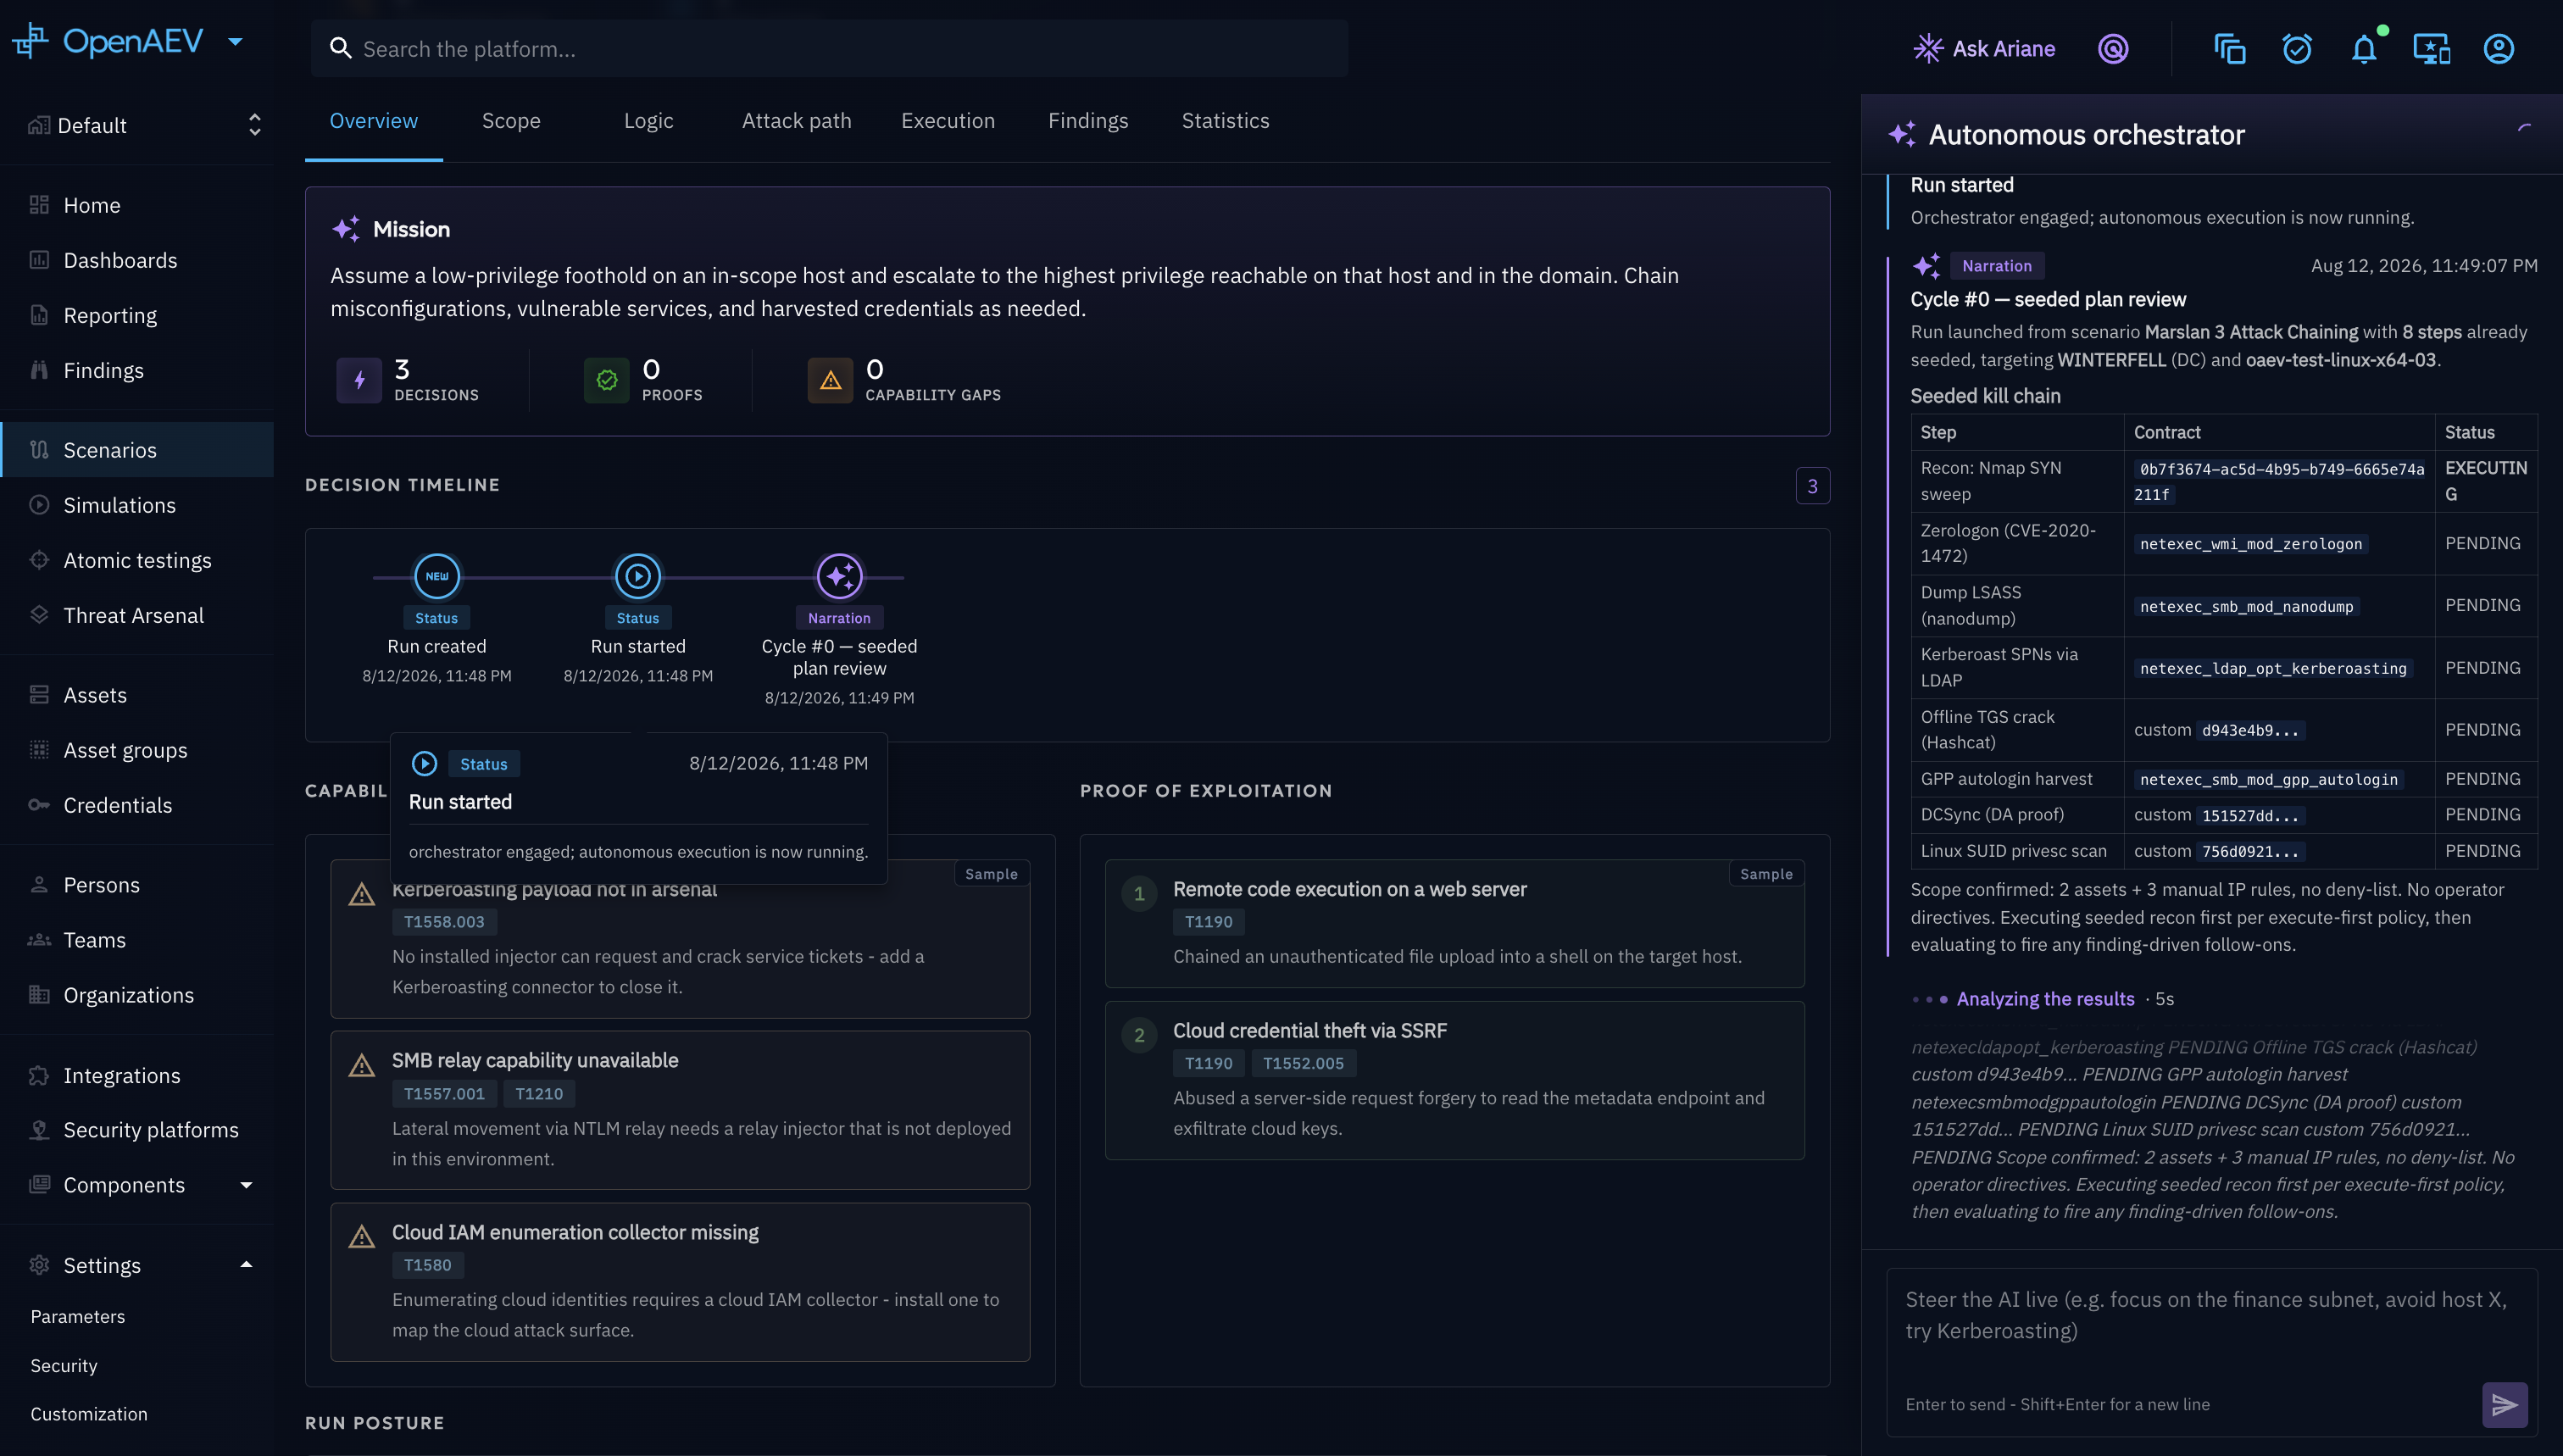Click the Proofs verified badge icon
This screenshot has width=2563, height=1456.
click(607, 380)
